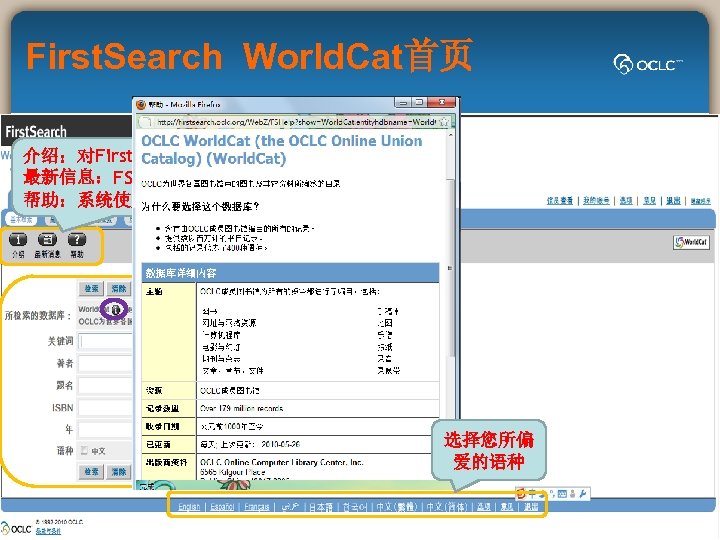Click the red Sogou IME logo

point(521,494)
